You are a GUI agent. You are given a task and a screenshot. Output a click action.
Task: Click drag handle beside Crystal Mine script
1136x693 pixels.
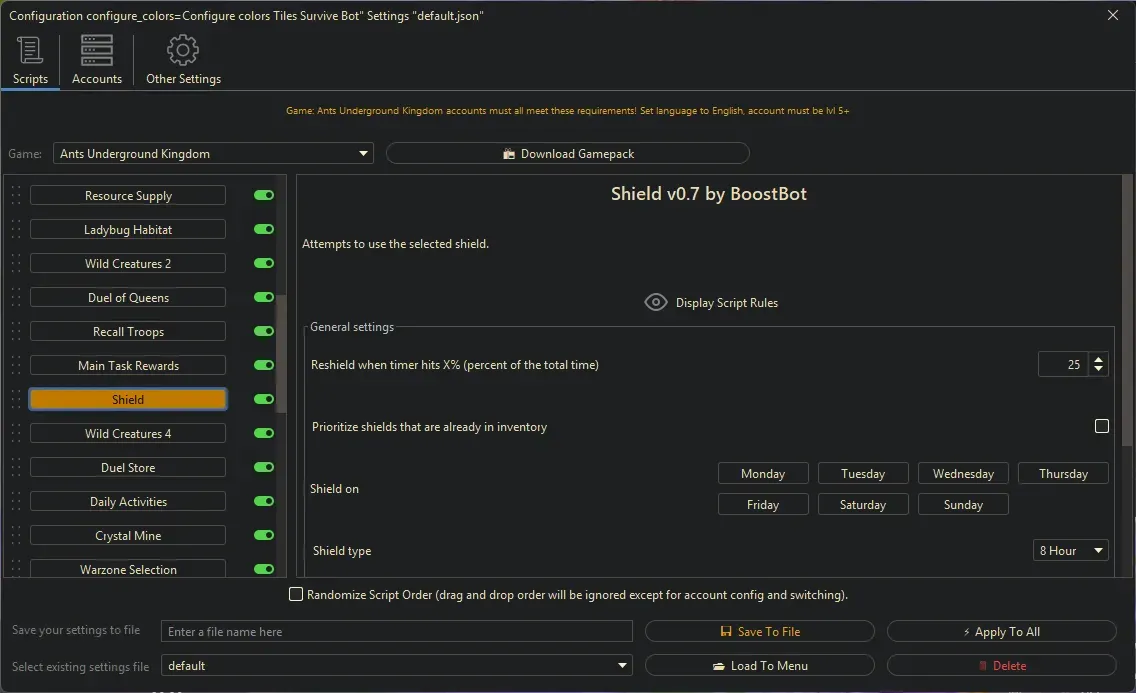click(15, 536)
